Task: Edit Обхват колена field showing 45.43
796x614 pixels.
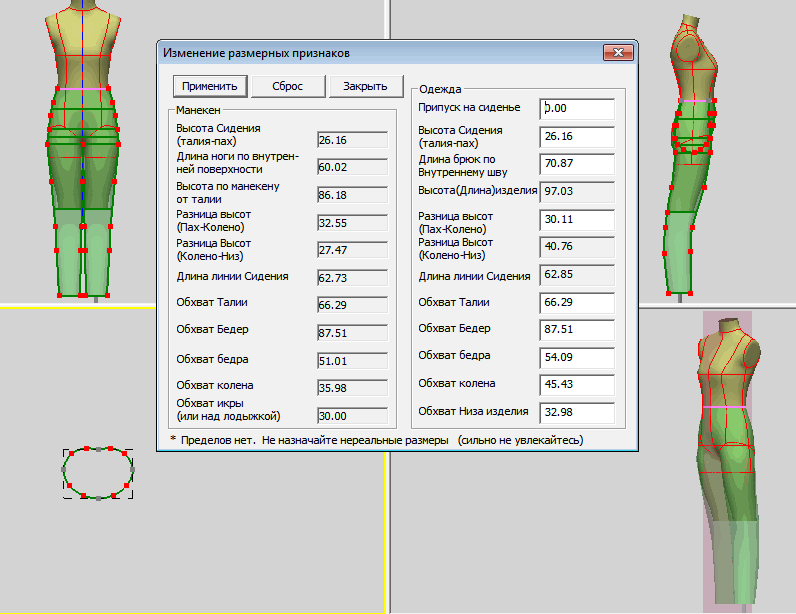Action: [577, 384]
